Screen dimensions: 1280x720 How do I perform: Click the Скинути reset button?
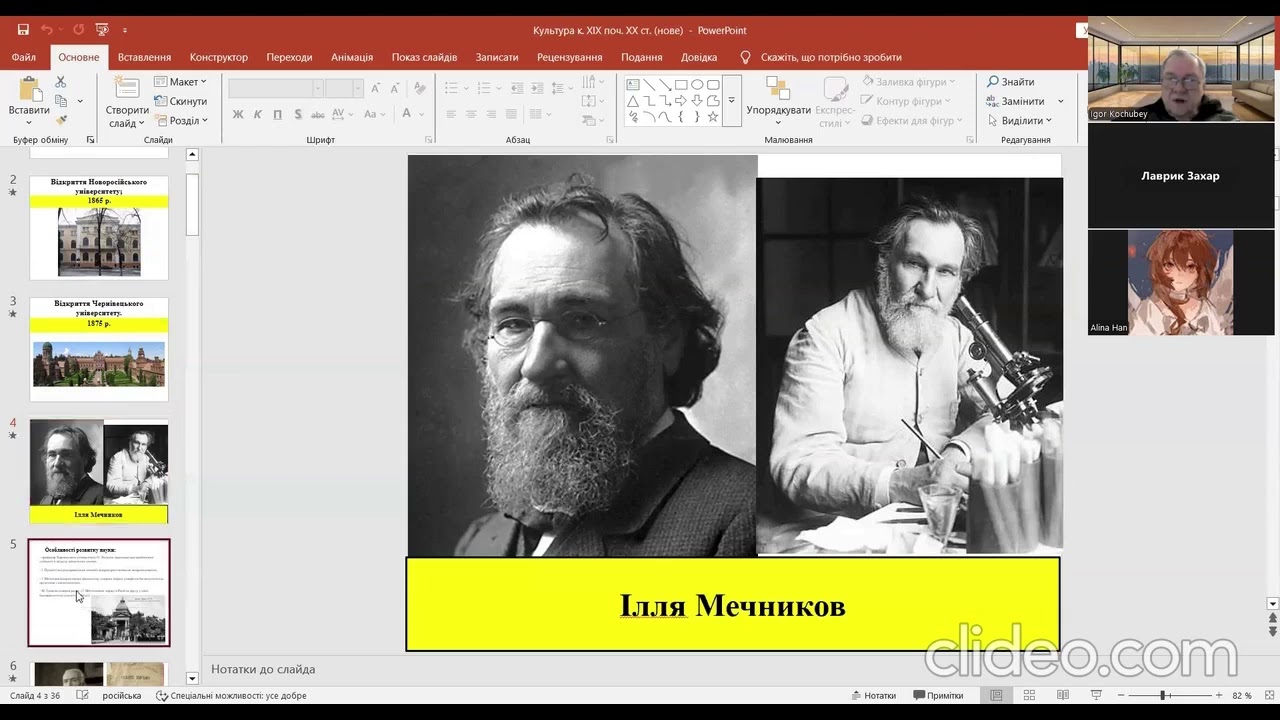[x=180, y=101]
